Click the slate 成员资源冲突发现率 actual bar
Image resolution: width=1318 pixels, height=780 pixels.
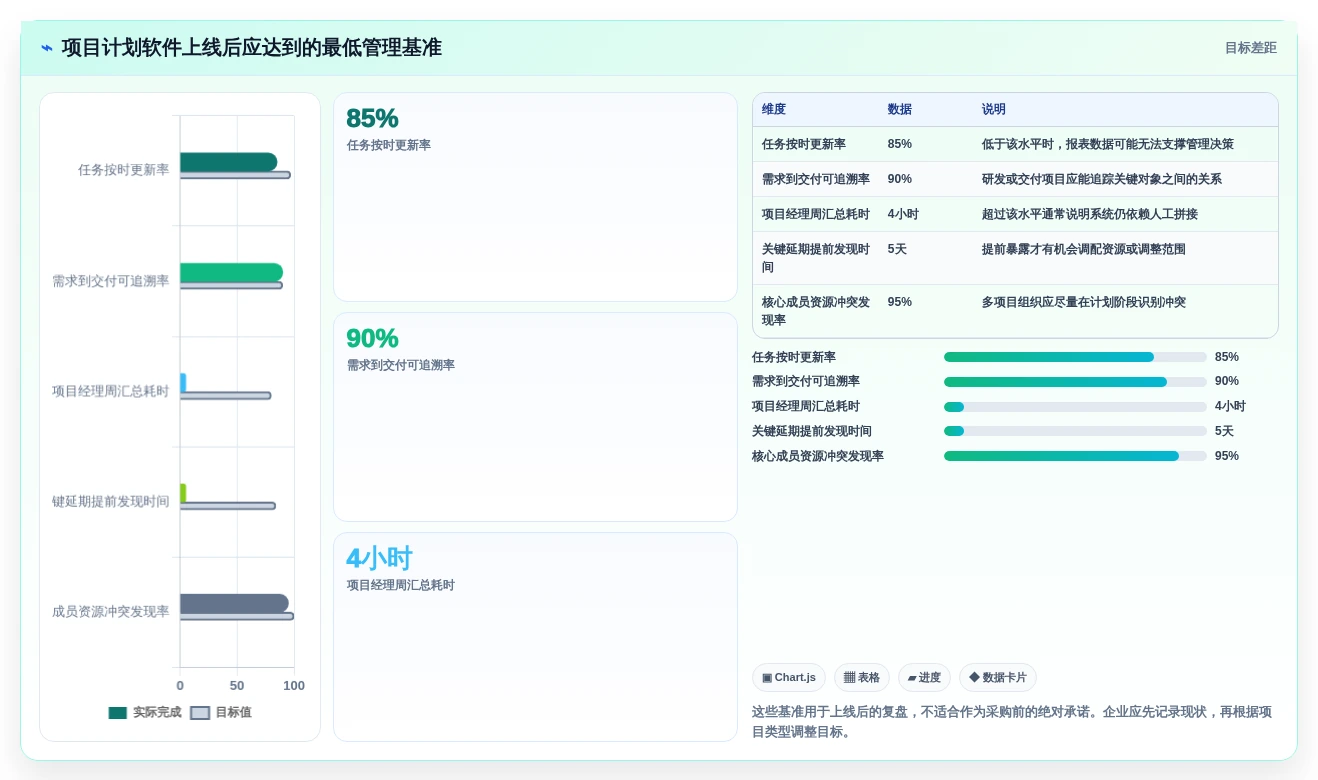point(234,603)
